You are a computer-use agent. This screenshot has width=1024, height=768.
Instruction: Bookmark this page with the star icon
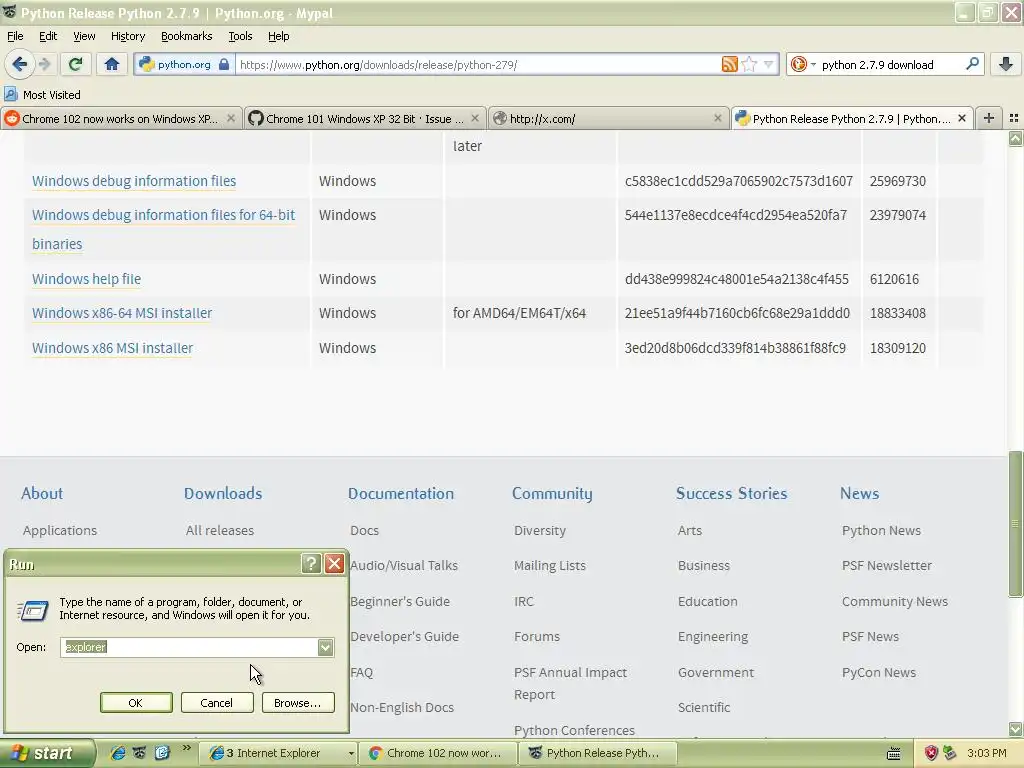[750, 64]
